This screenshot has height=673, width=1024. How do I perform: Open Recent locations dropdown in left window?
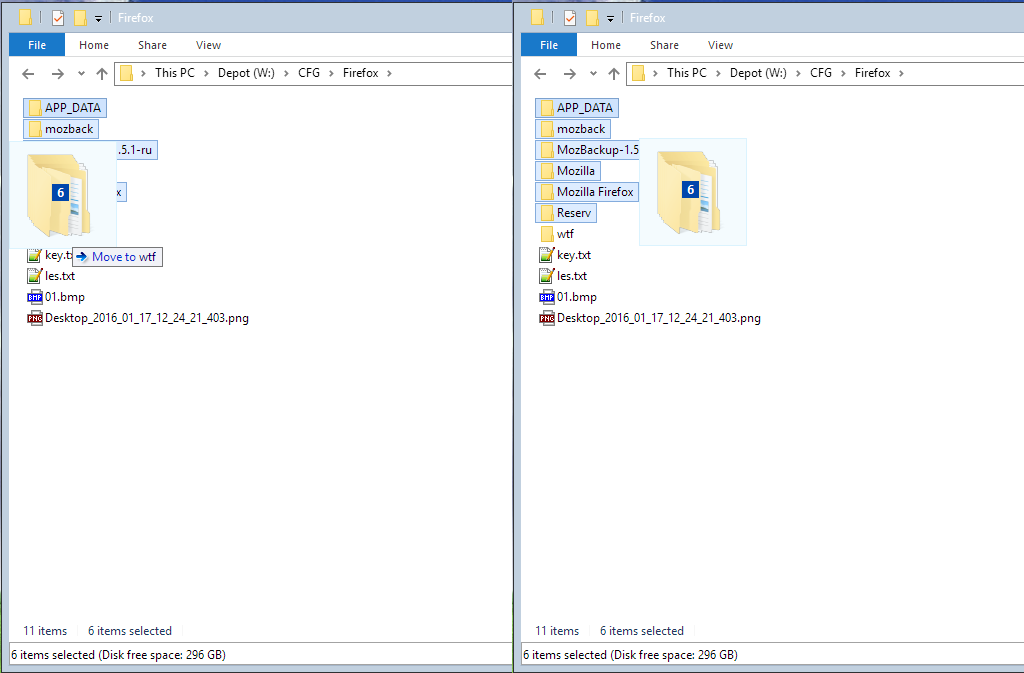(x=81, y=73)
